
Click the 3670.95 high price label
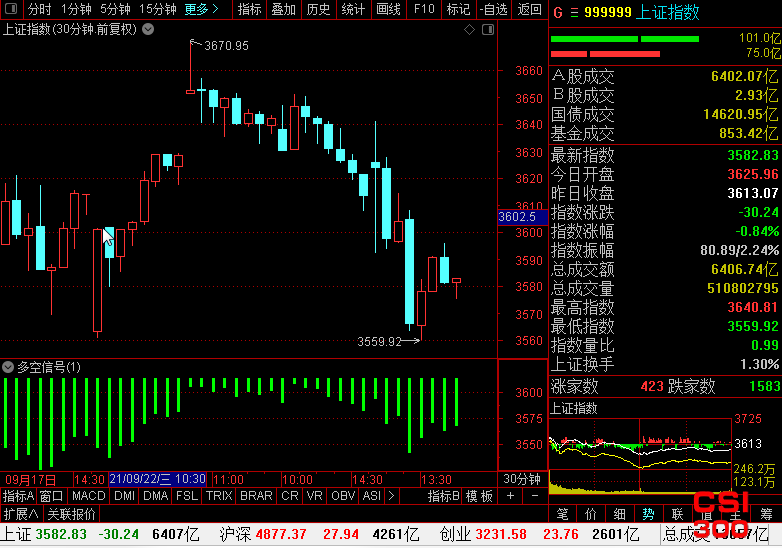tap(226, 46)
